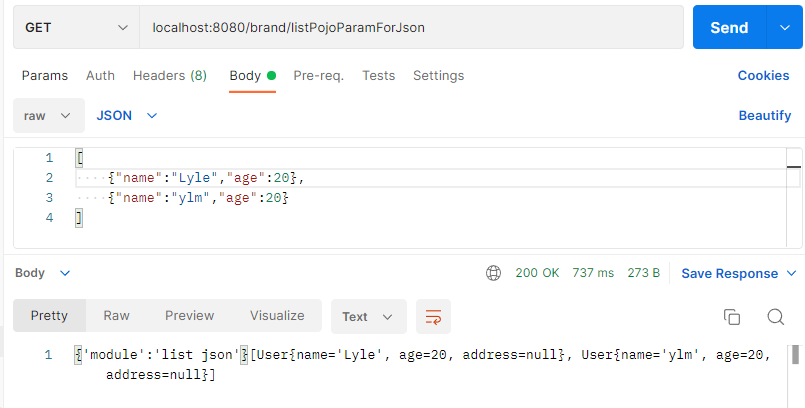Search the response with the magnifier icon
Image resolution: width=805 pixels, height=408 pixels.
tap(776, 317)
